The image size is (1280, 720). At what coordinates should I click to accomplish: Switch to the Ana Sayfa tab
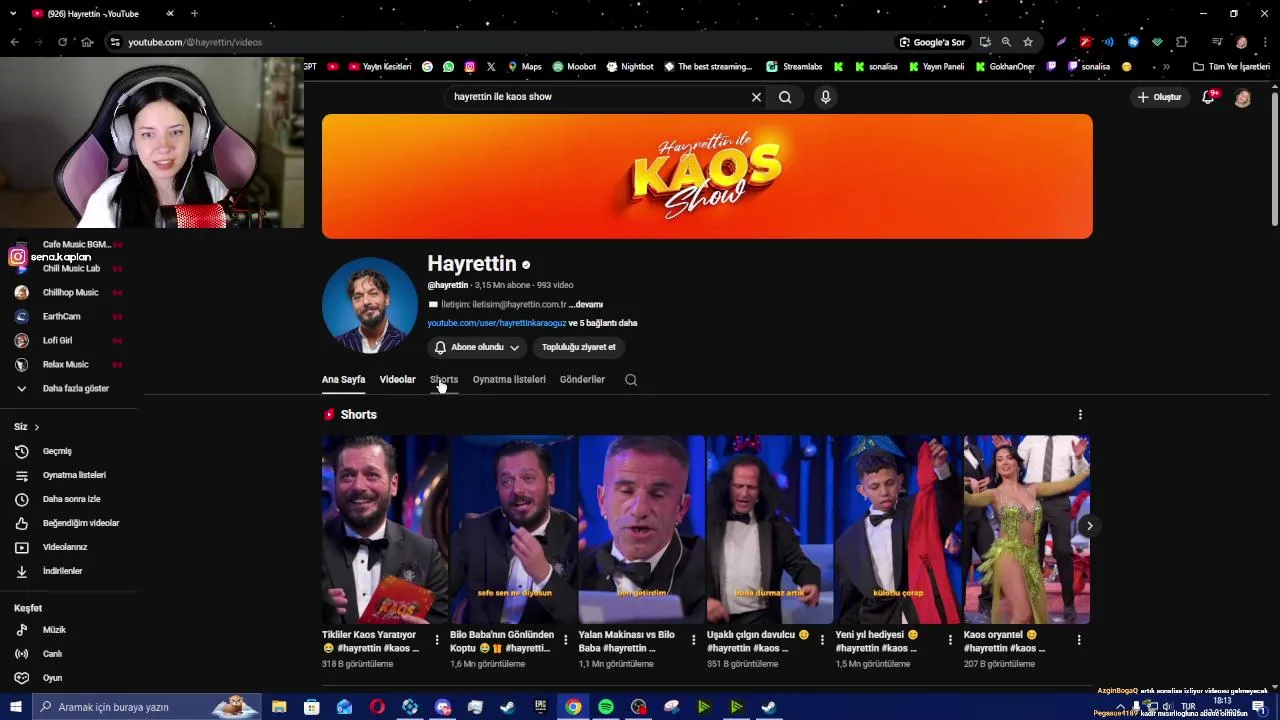(343, 380)
